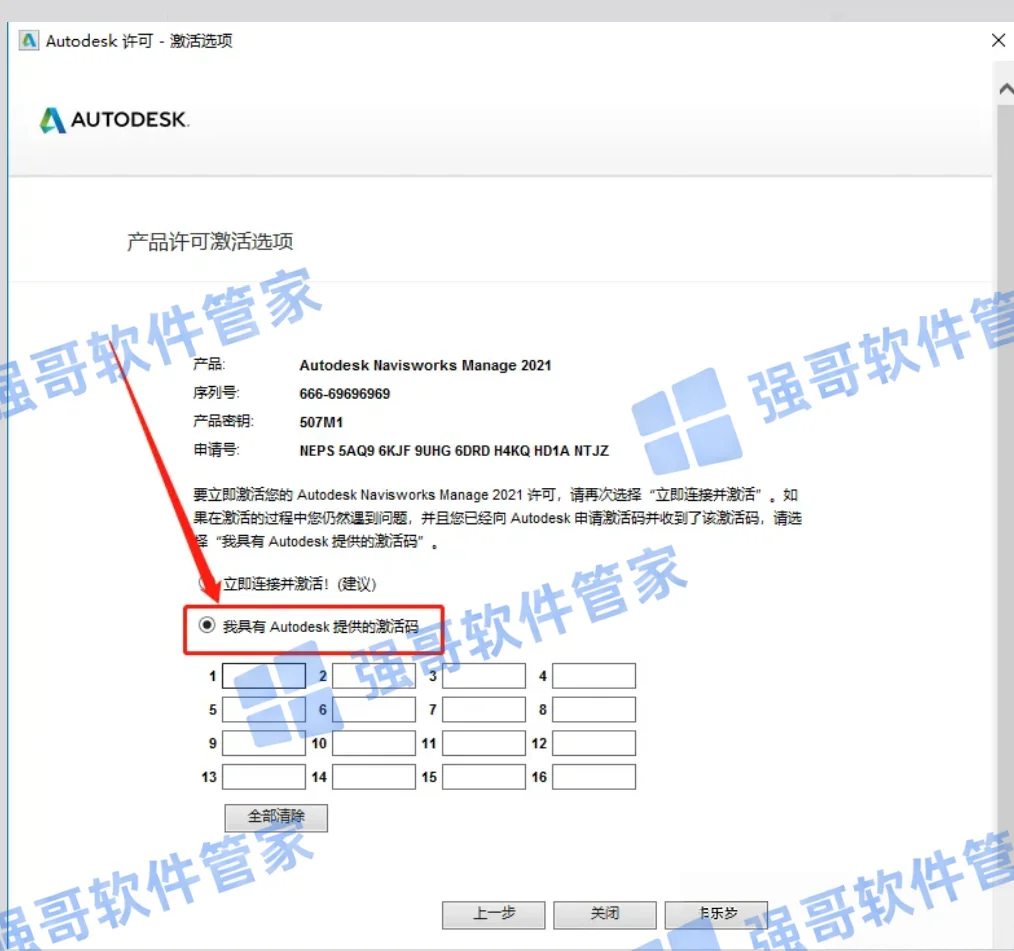Click activation code field 3
Image resolution: width=1014 pixels, height=951 pixels.
click(x=484, y=676)
